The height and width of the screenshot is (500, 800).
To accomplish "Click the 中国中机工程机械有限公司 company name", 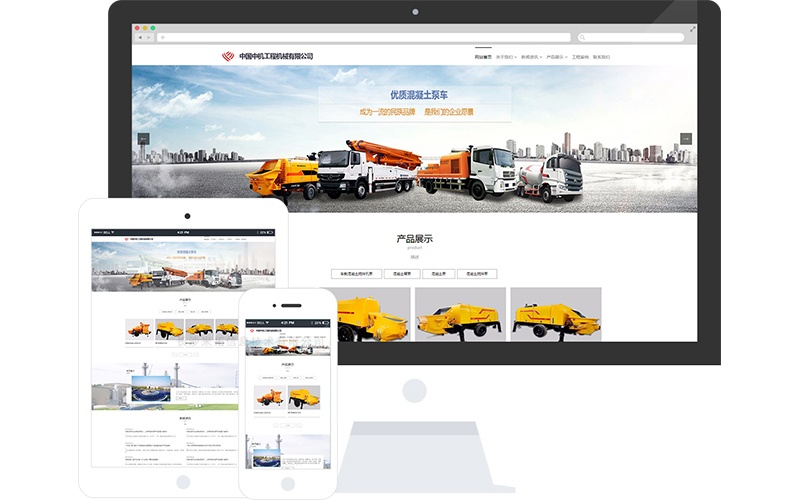I will click(x=276, y=57).
